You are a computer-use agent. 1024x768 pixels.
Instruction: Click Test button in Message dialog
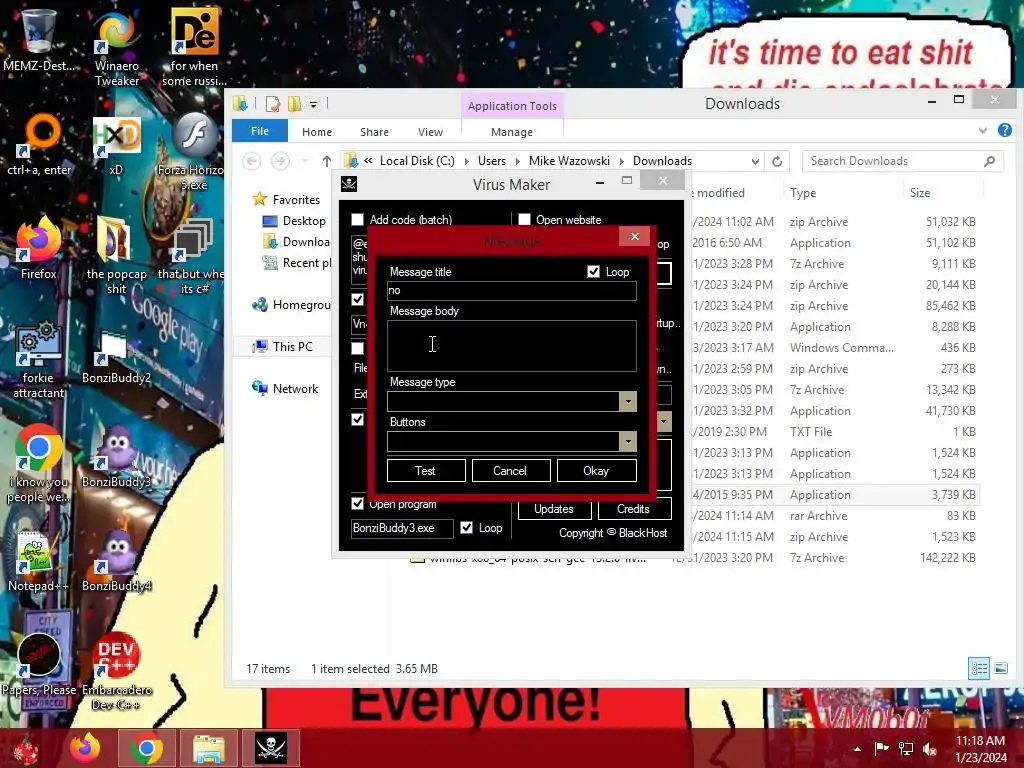[x=426, y=471]
